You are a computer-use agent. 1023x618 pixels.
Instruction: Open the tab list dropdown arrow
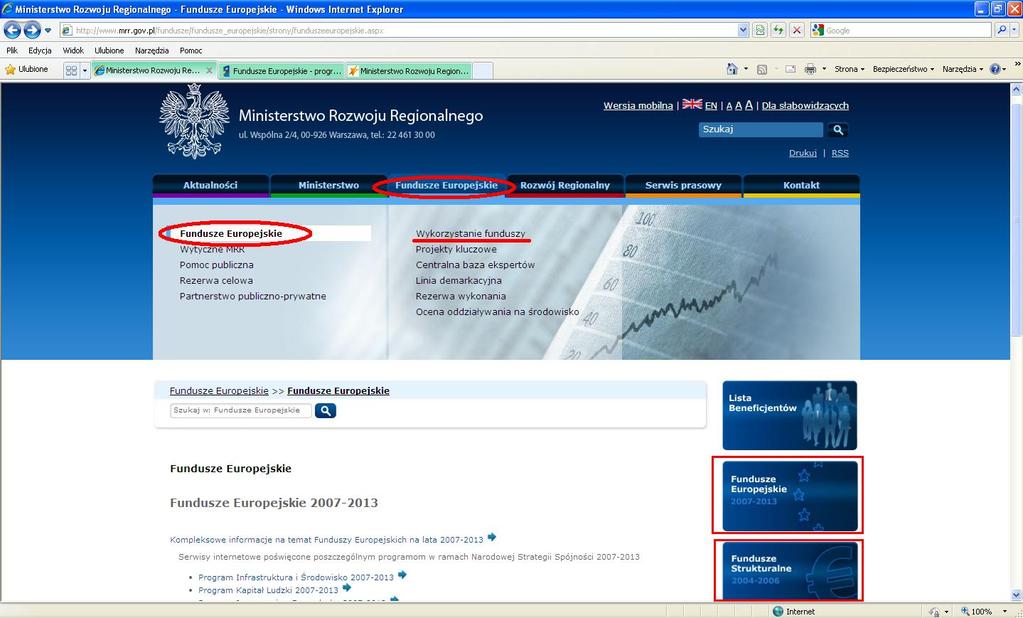point(85,70)
